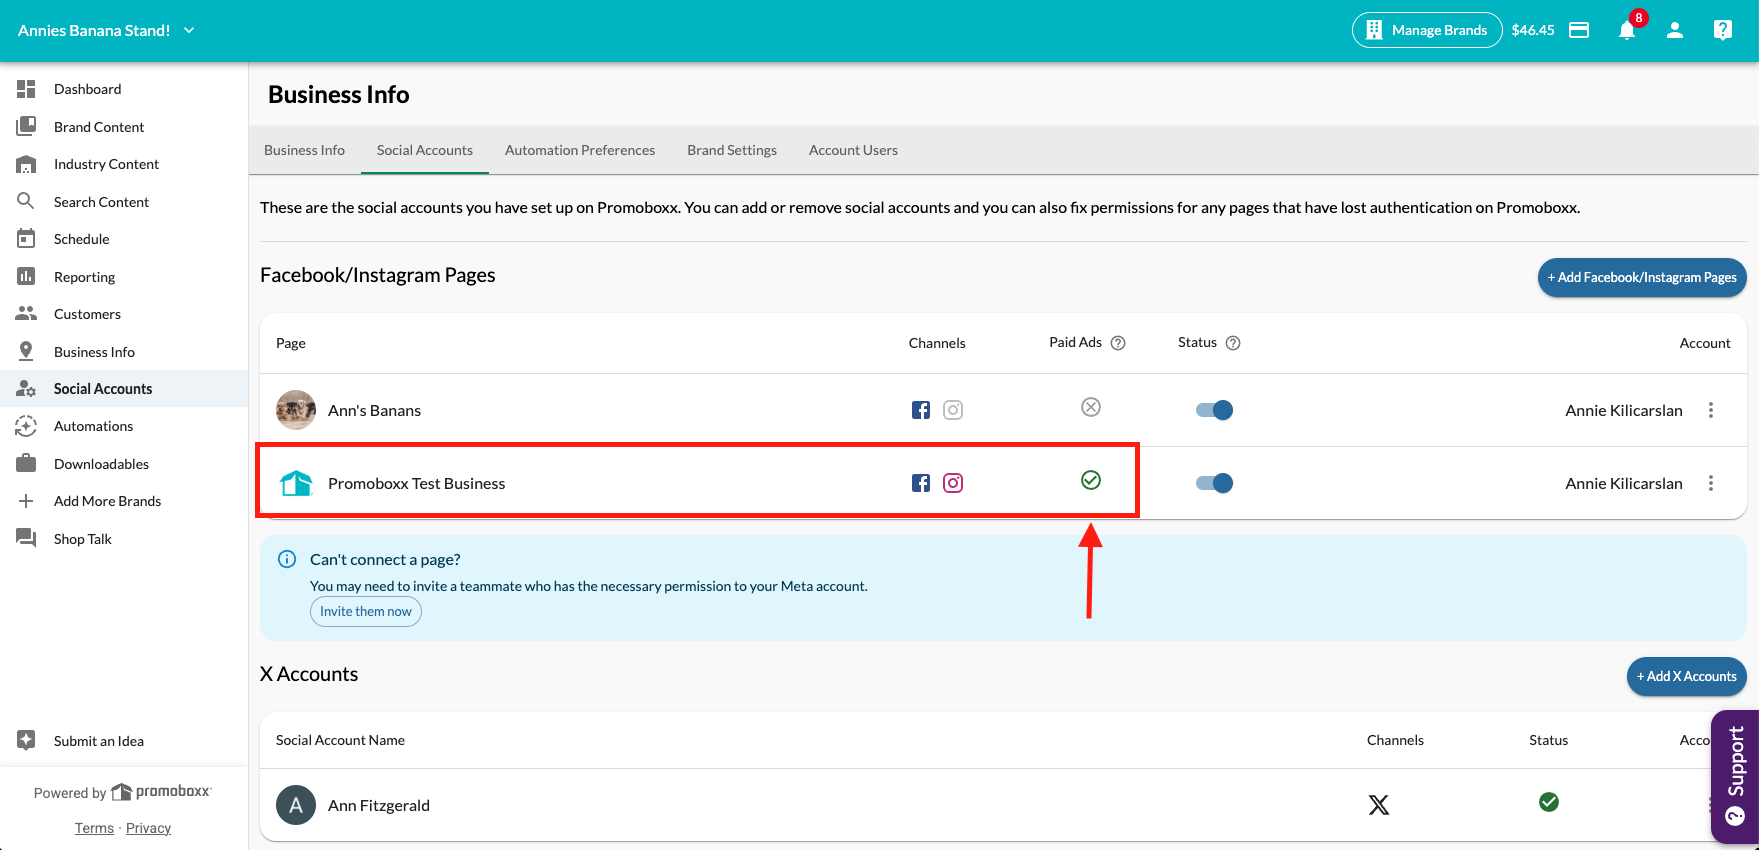Open Automations in the sidebar
Image resolution: width=1759 pixels, height=850 pixels.
[124, 426]
